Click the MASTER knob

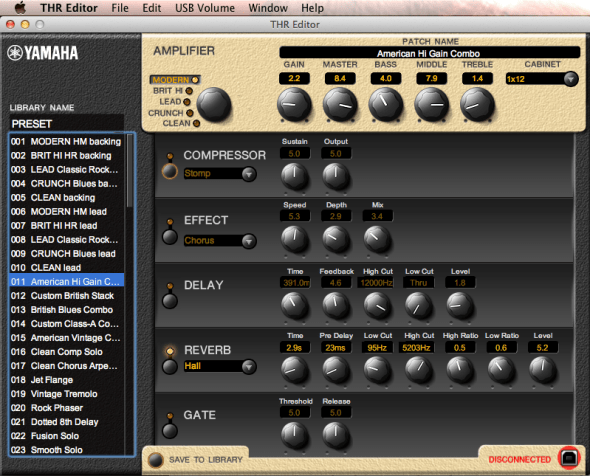(x=340, y=105)
